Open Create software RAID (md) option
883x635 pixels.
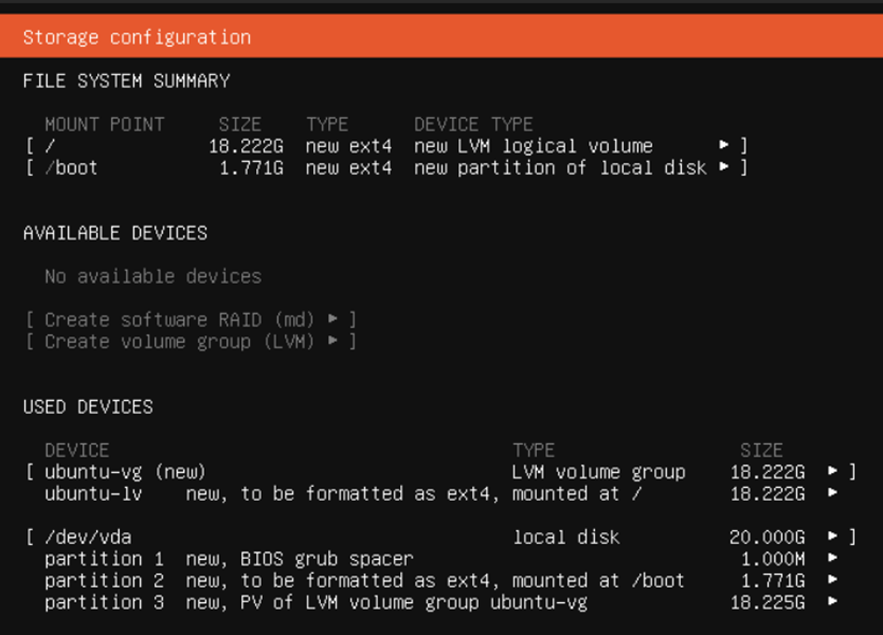point(191,320)
